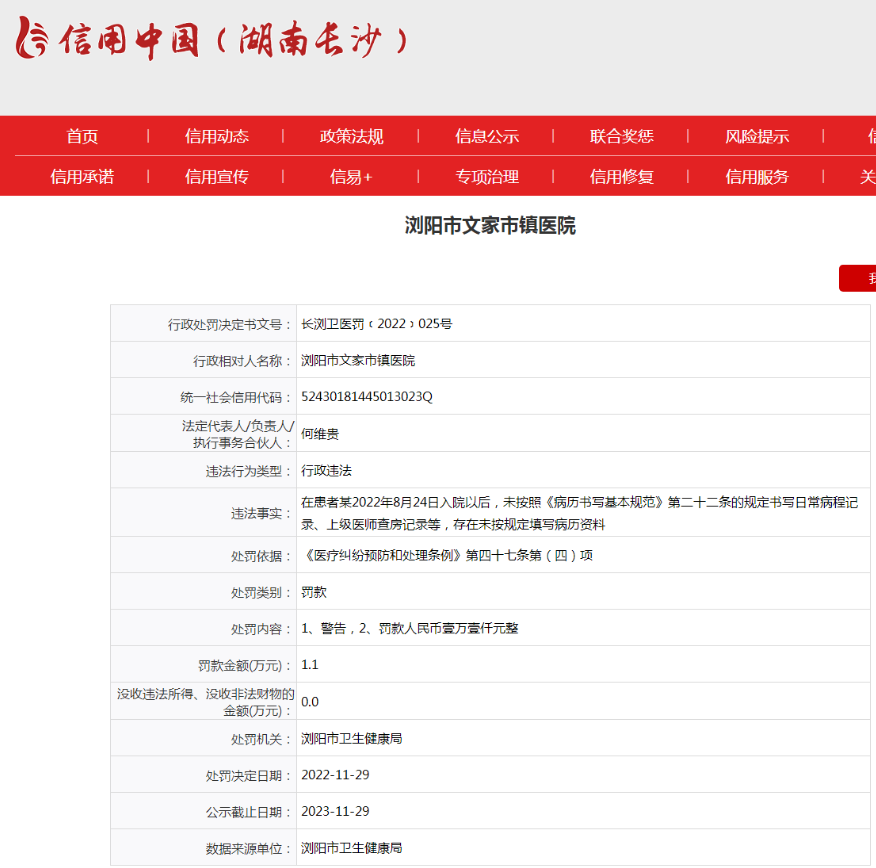876x868 pixels.
Task: Click legal representative name 何维贵
Action: [320, 434]
